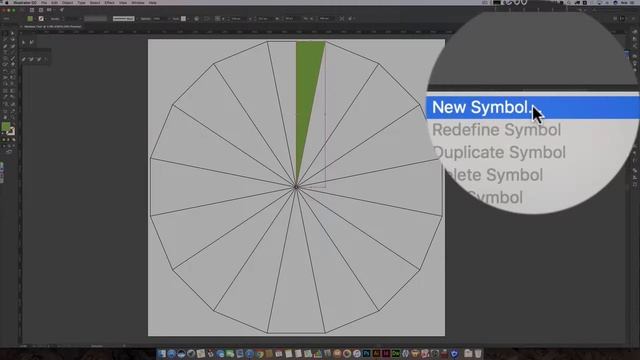
Task: Launch Photoshop from the Dock
Action: [x=367, y=353]
